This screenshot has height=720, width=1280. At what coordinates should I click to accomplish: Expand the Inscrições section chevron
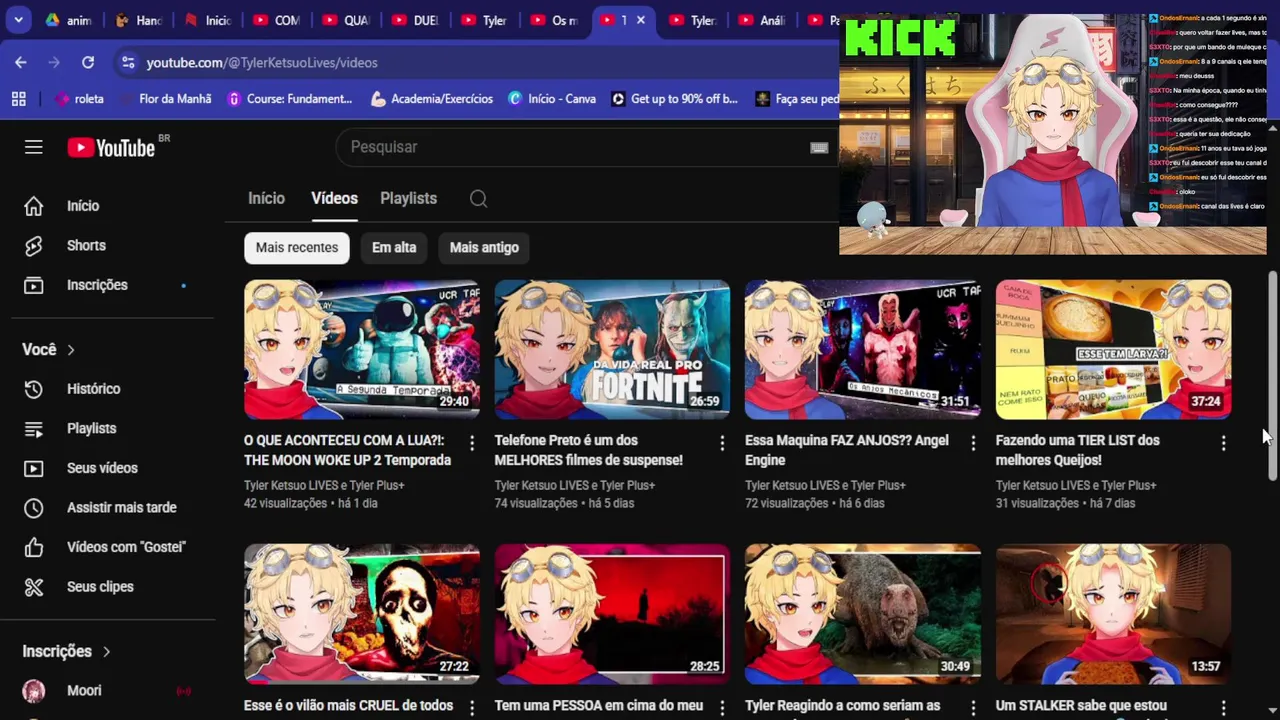pyautogui.click(x=106, y=652)
